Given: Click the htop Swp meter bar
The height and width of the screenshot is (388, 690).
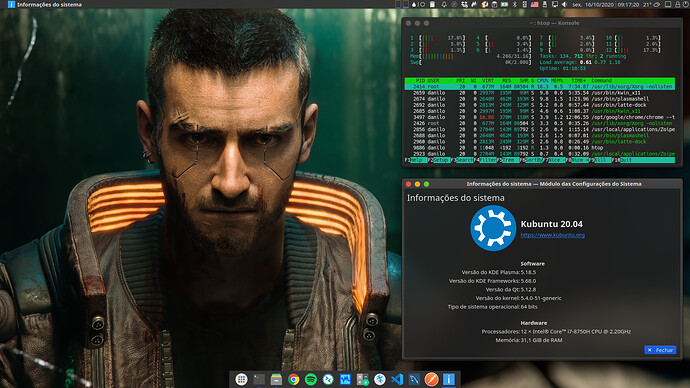Looking at the screenshot, I should tap(470, 62).
